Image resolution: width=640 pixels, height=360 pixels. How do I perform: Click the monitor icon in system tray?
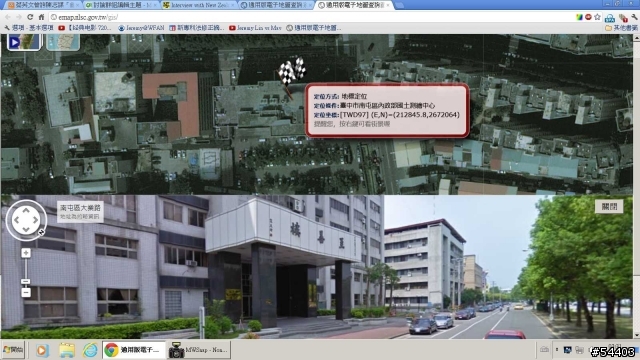(x=568, y=350)
